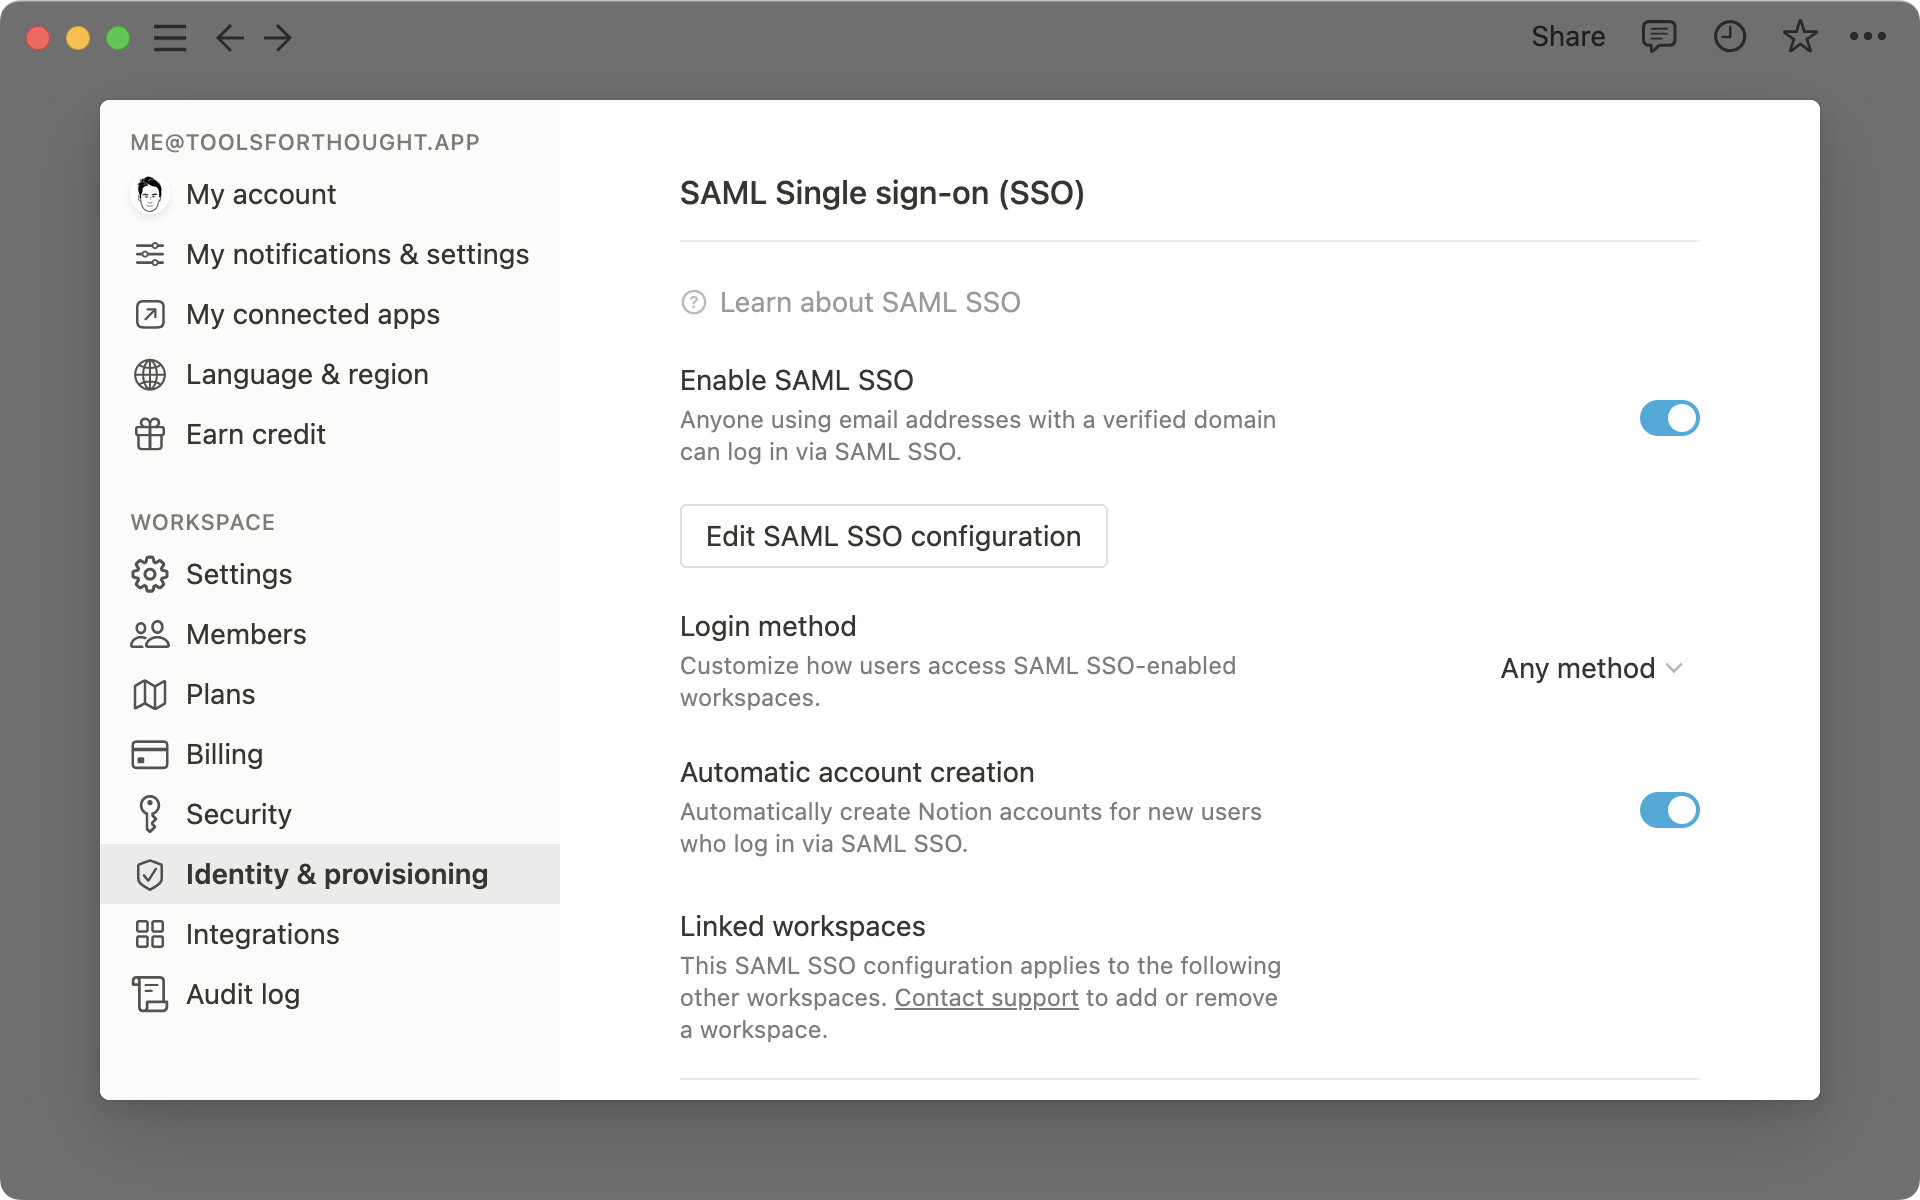
Task: Open Earn credit section
Action: [256, 434]
